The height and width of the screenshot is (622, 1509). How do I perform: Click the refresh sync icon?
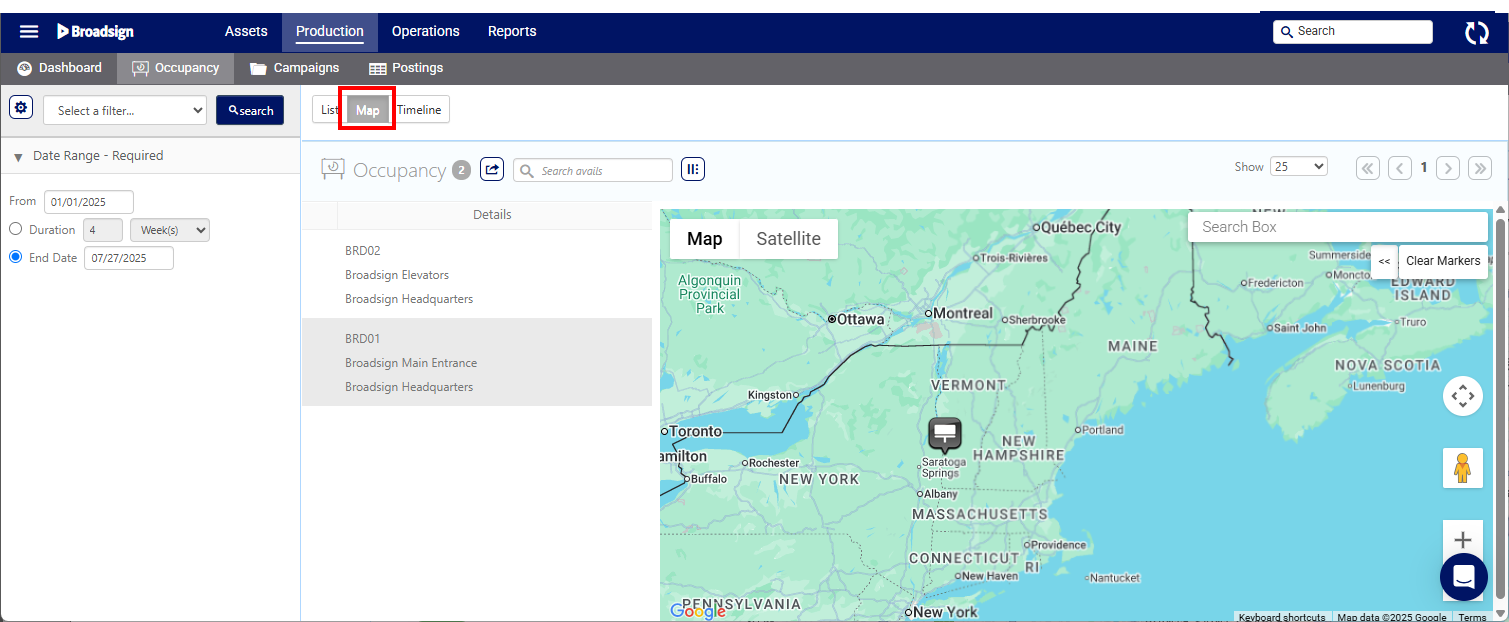coord(1476,32)
